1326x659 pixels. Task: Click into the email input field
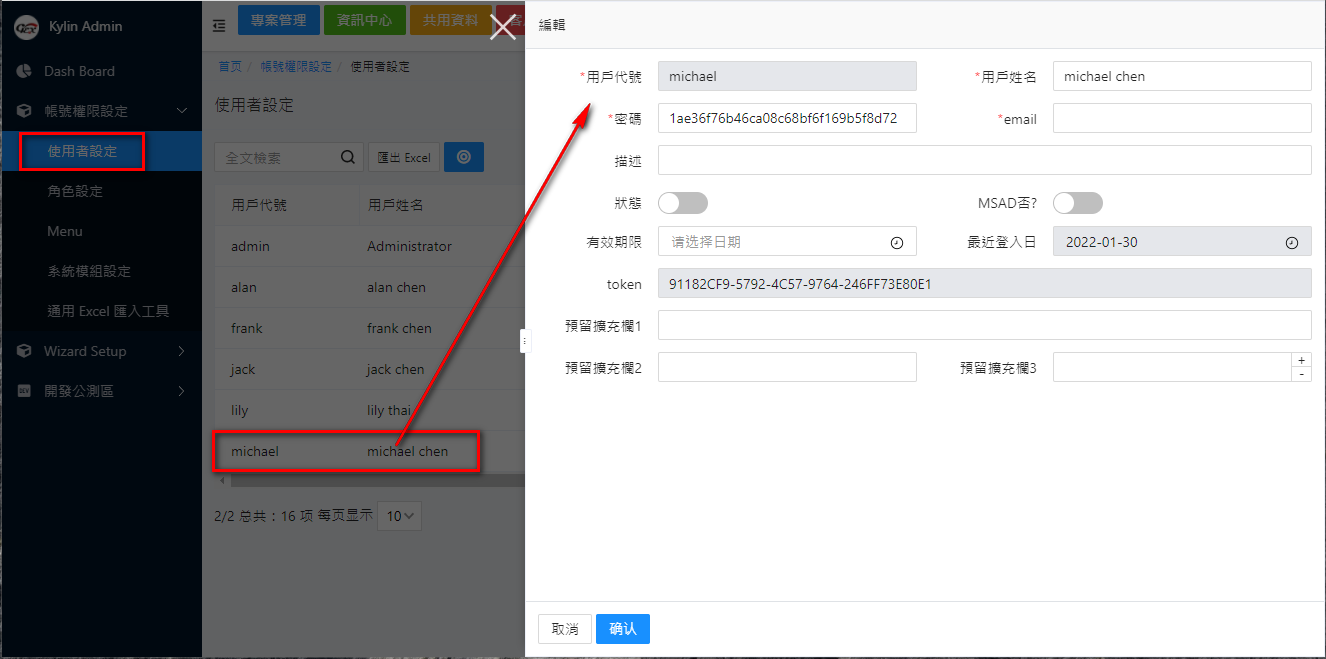pyautogui.click(x=1181, y=118)
